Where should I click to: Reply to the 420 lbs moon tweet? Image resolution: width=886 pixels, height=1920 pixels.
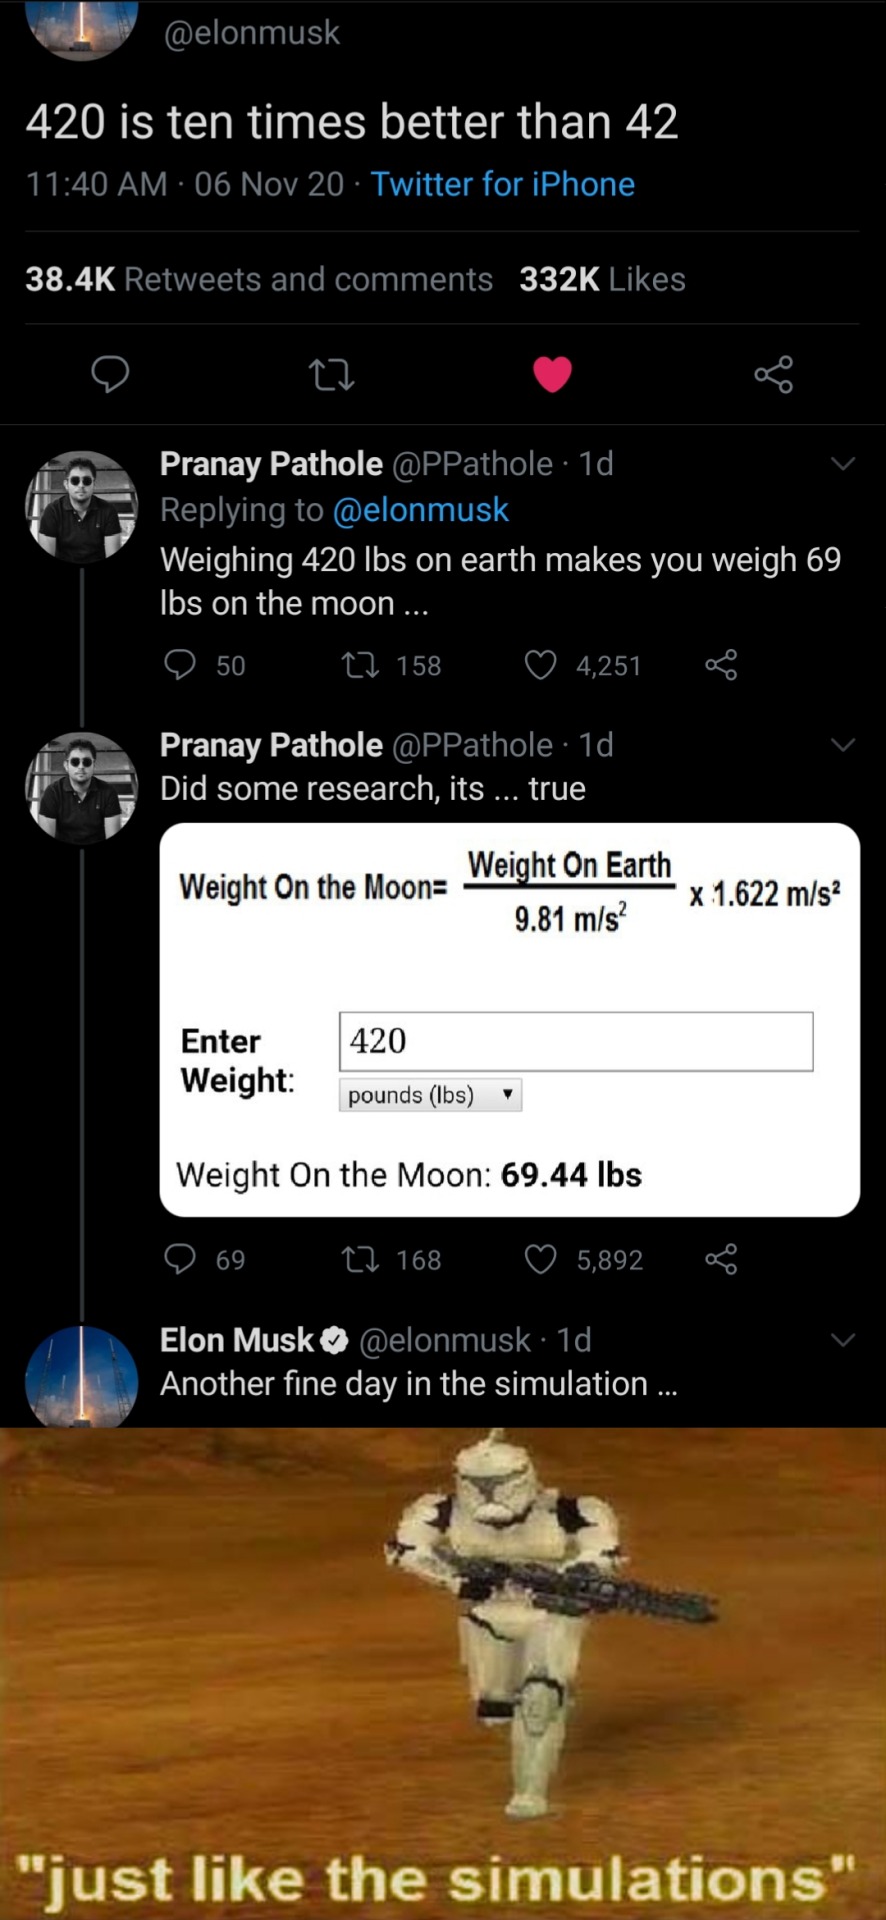[x=180, y=665]
